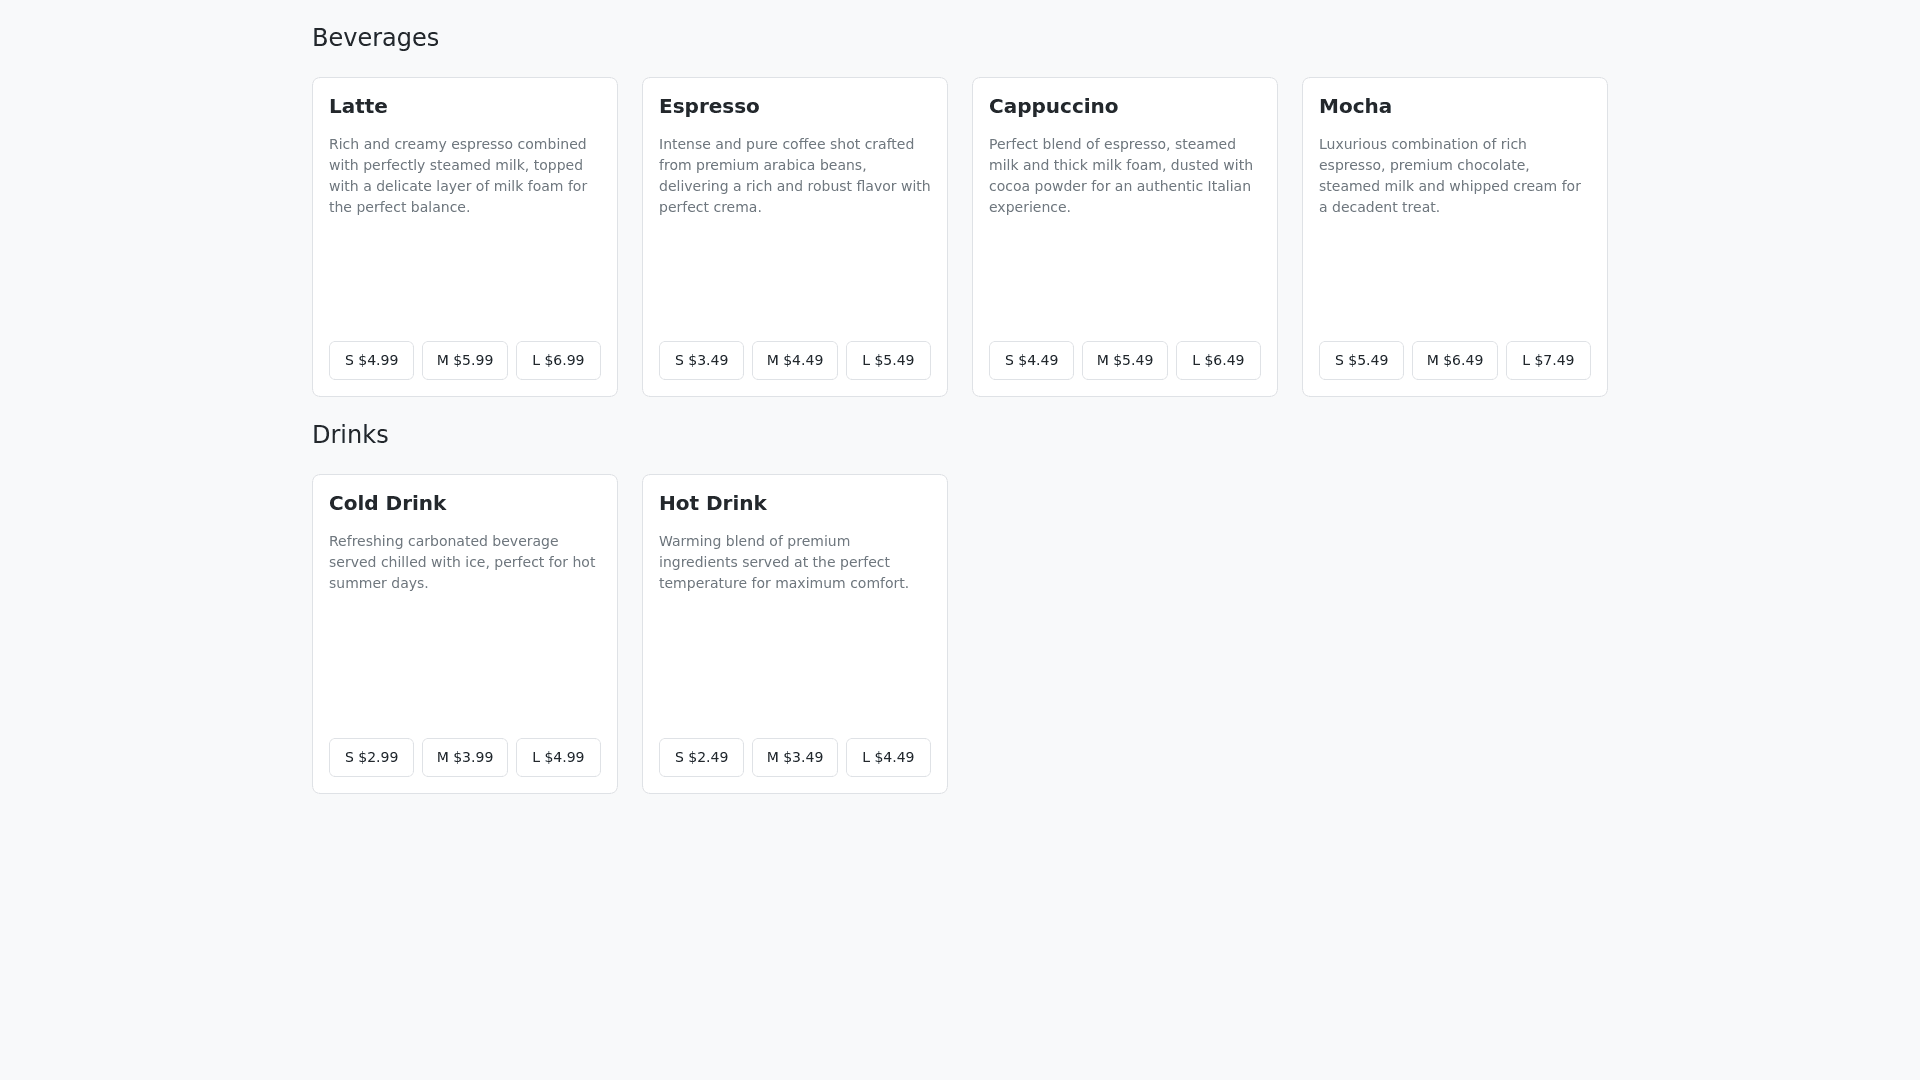
Task: Pick large Hot Drink priced $4.49
Action: tap(888, 757)
